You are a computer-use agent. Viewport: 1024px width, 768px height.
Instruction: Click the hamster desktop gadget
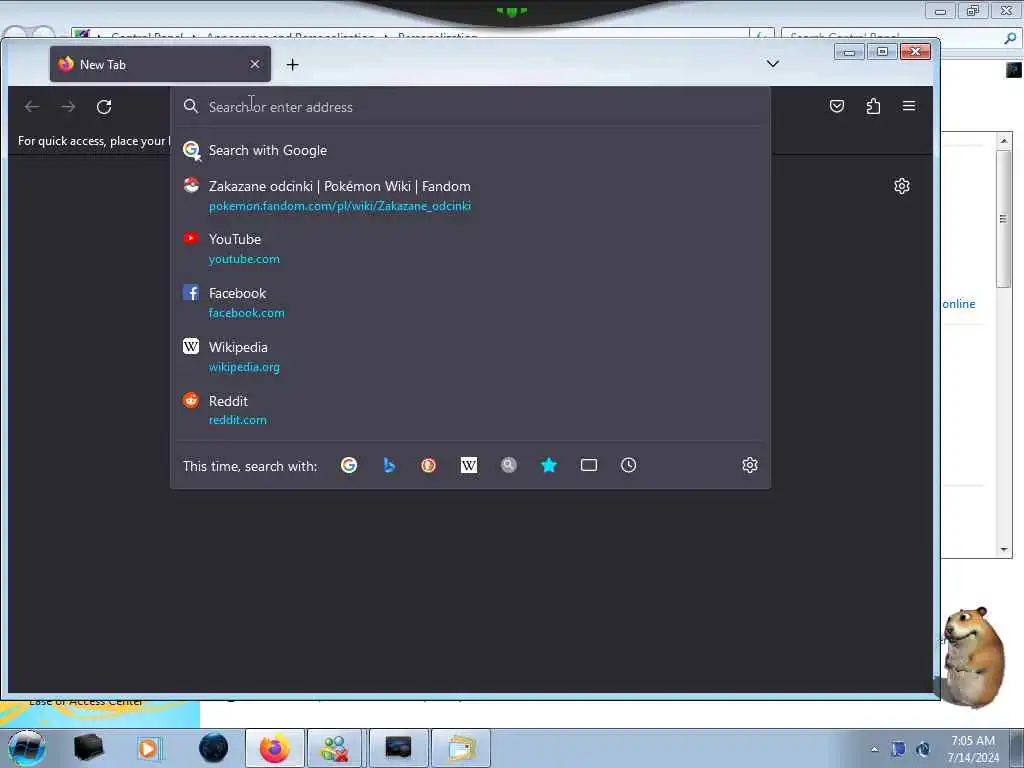(974, 657)
